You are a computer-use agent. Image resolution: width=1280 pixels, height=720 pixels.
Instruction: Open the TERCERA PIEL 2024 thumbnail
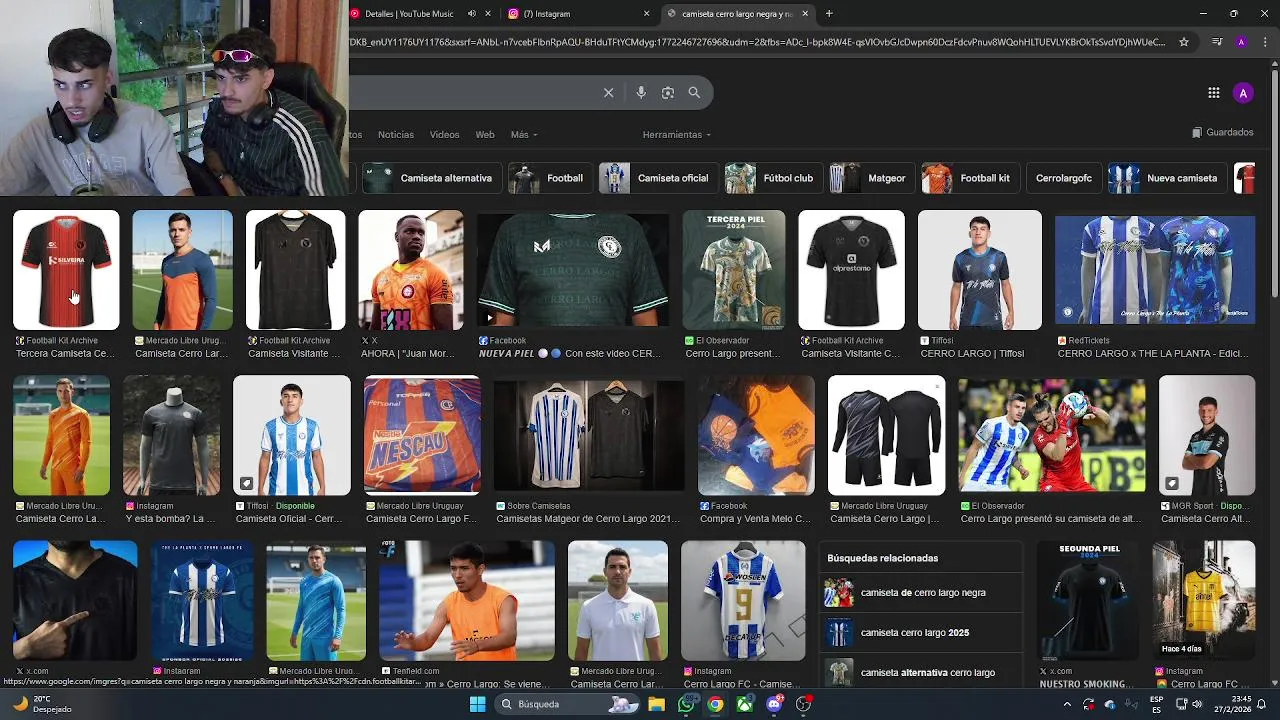pos(734,270)
